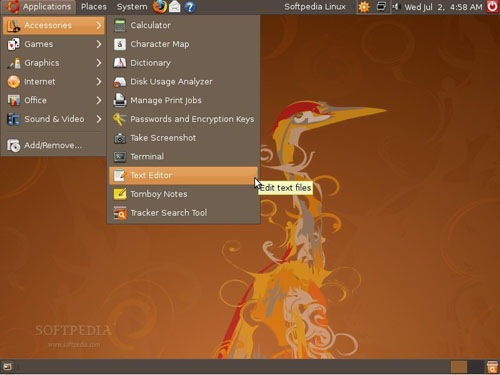Open the Help question mark launcher
The height and width of the screenshot is (375, 500).
(190, 7)
